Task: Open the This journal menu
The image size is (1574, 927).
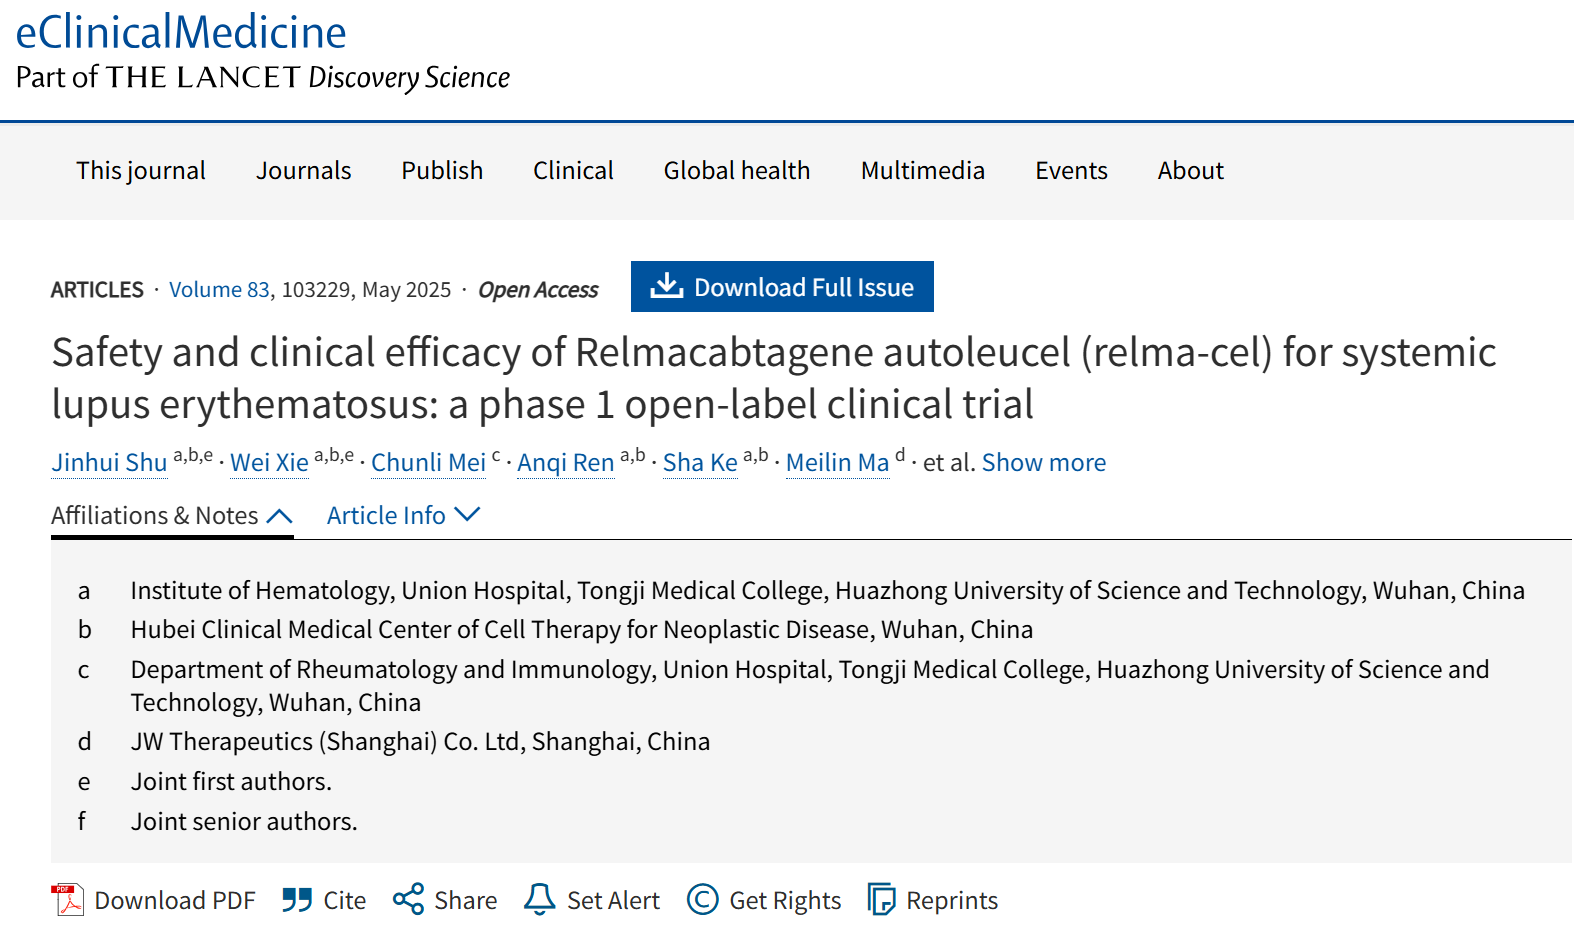Action: 141,171
